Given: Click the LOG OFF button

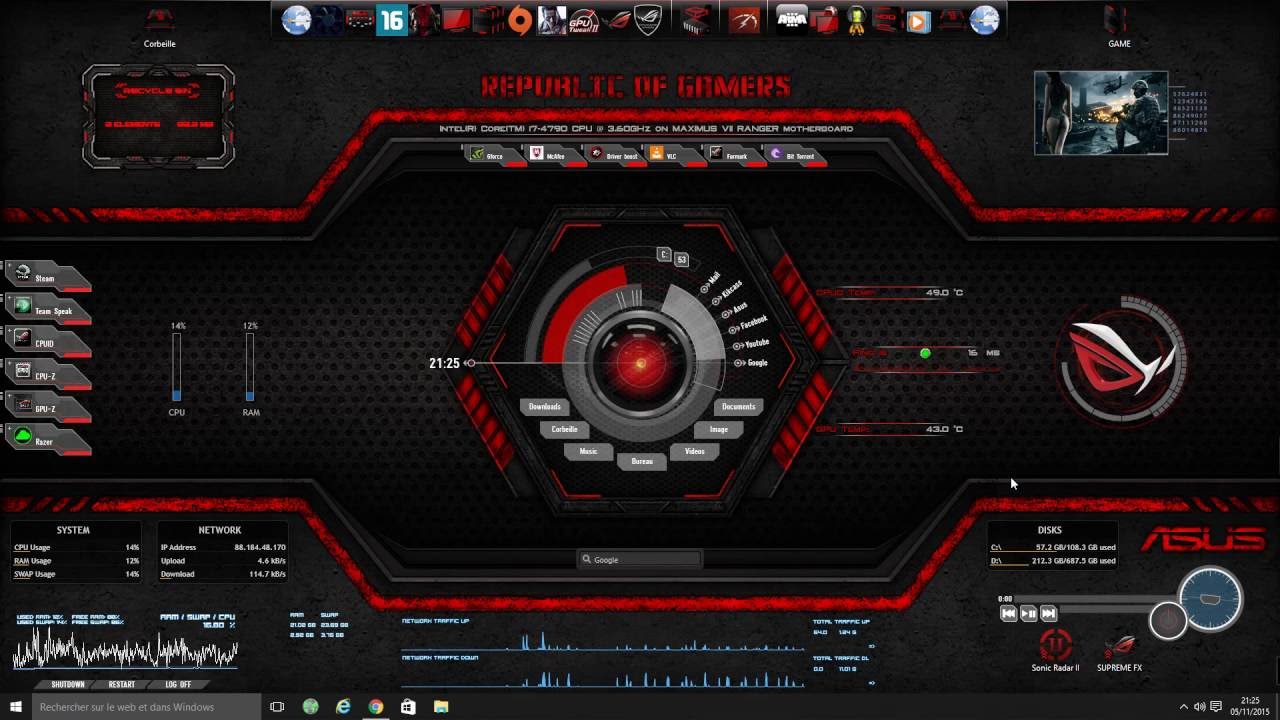Looking at the screenshot, I should pos(178,684).
